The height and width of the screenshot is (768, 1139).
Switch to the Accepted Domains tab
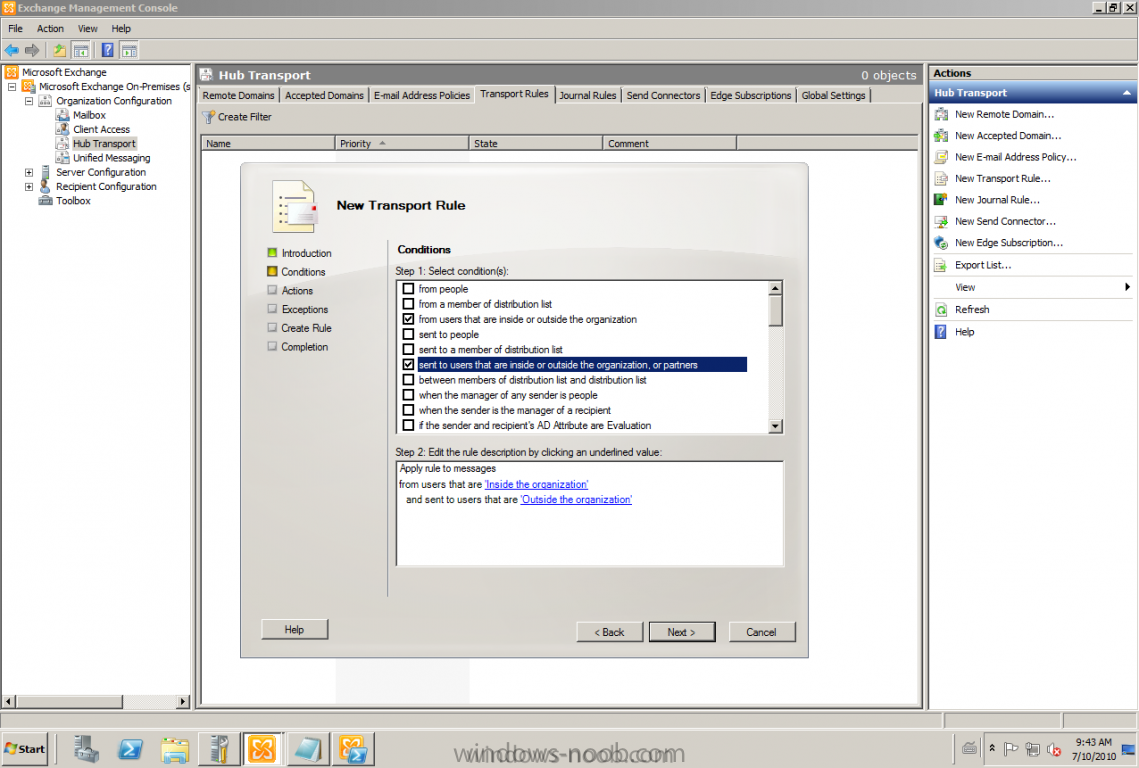coord(324,95)
